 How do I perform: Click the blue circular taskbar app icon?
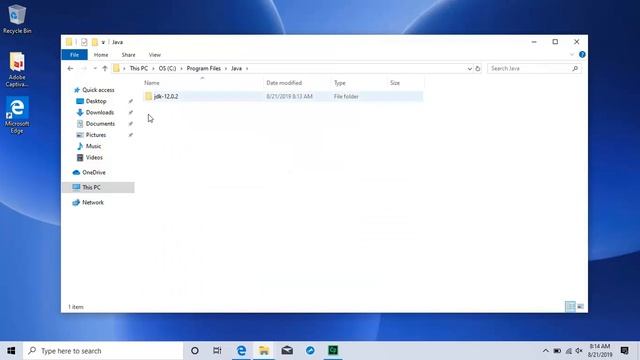pos(310,351)
